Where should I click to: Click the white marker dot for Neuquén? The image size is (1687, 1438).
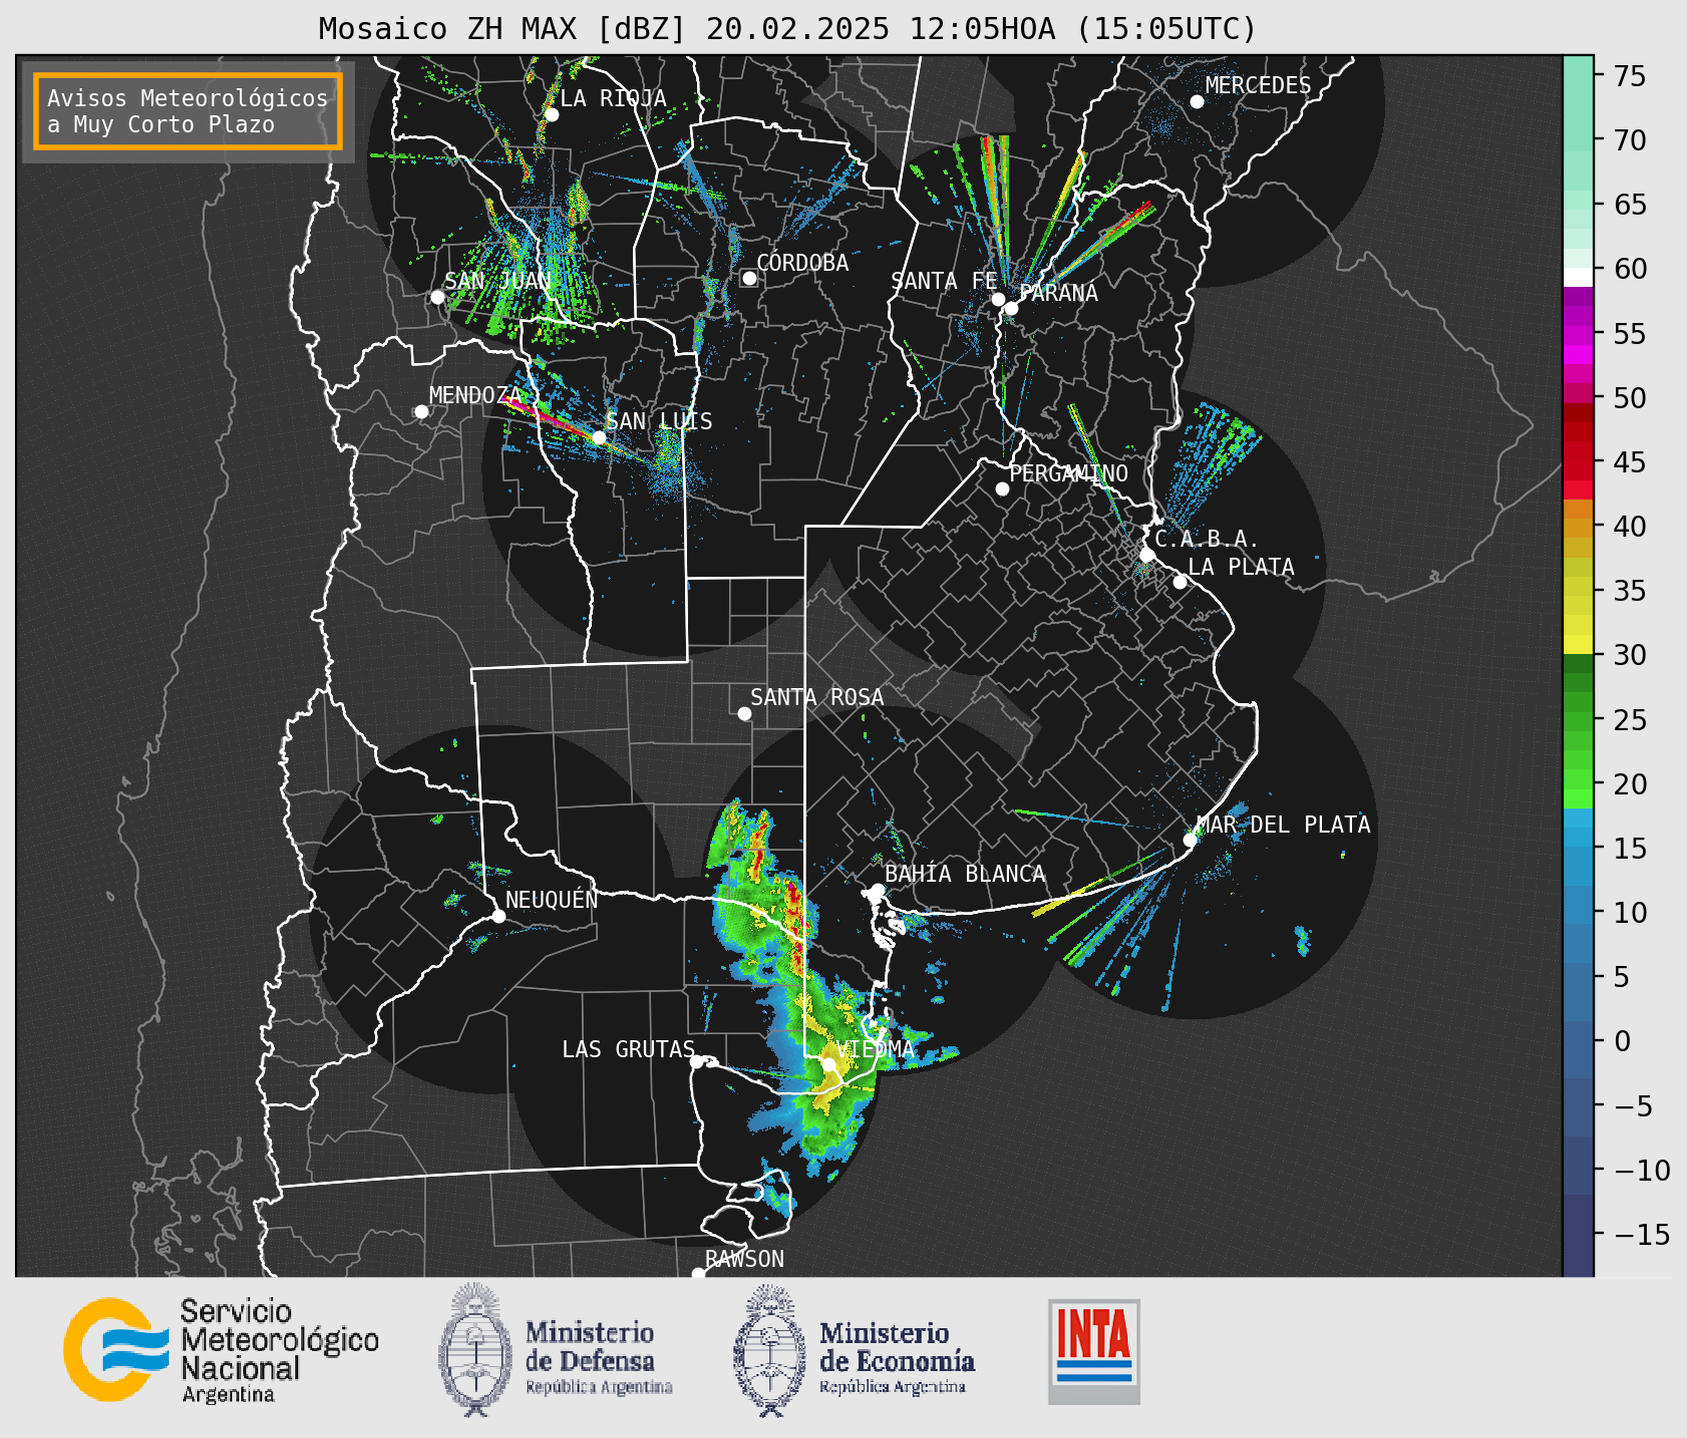point(498,916)
